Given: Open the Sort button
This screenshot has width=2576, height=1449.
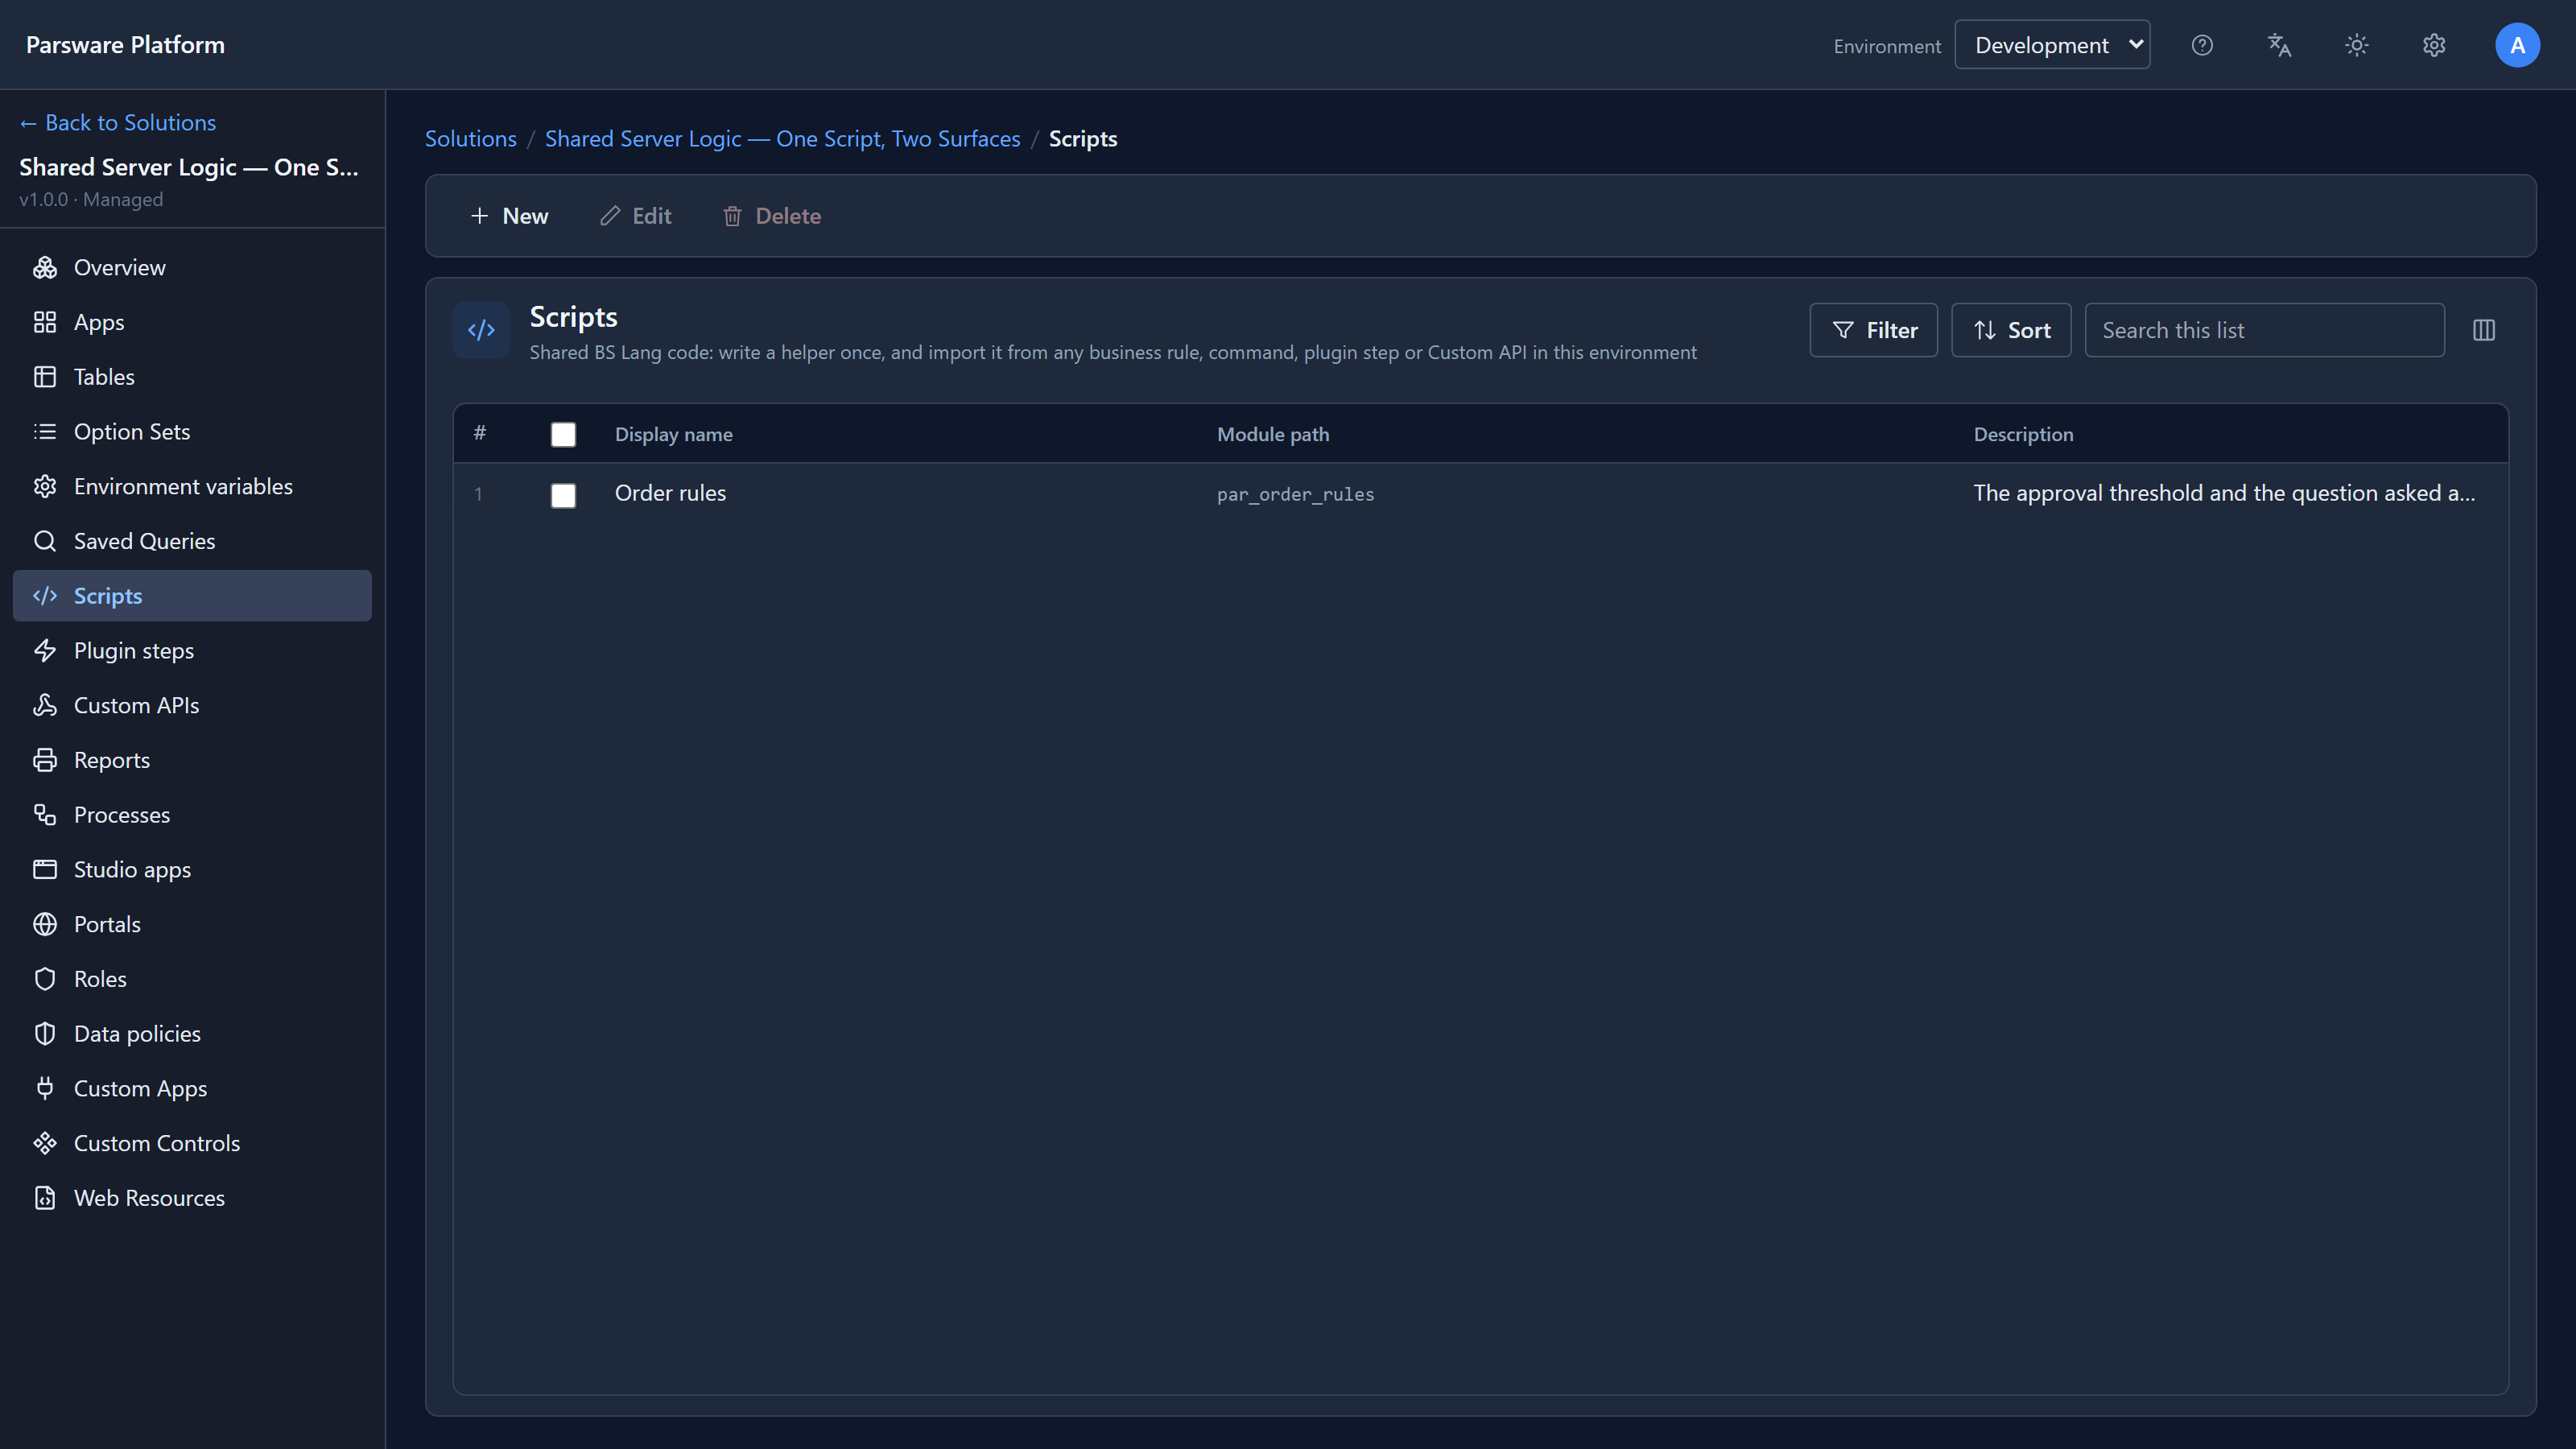Looking at the screenshot, I should [2011, 330].
